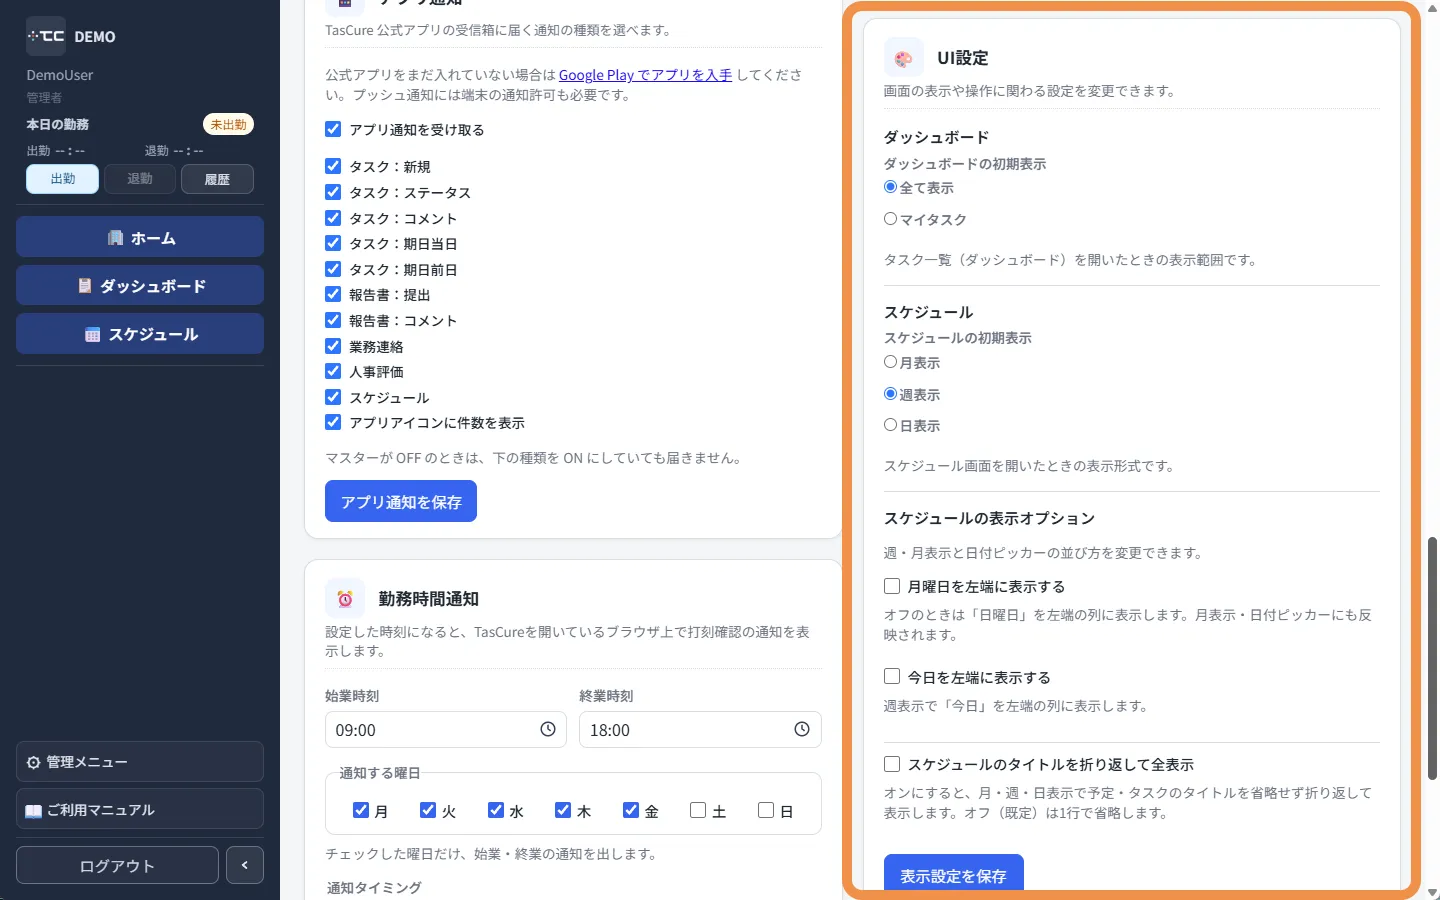This screenshot has height=900, width=1440.
Task: Uncheck アプリ通知を受け取る
Action: tap(333, 129)
